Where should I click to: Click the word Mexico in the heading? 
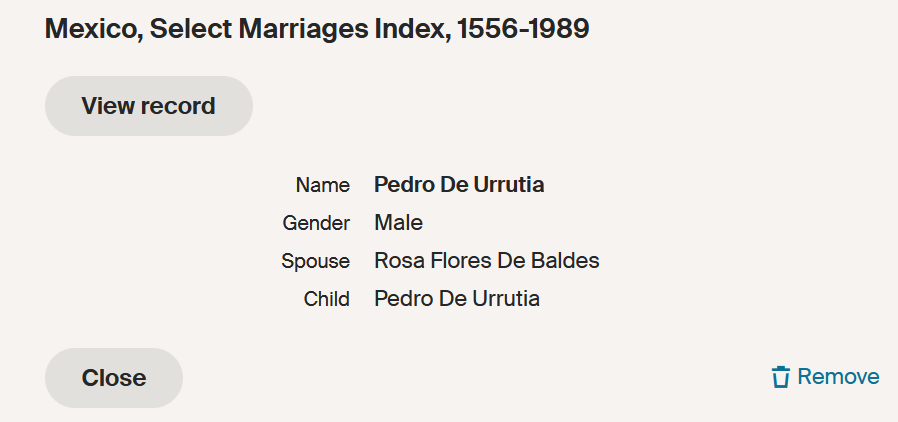click(x=90, y=30)
